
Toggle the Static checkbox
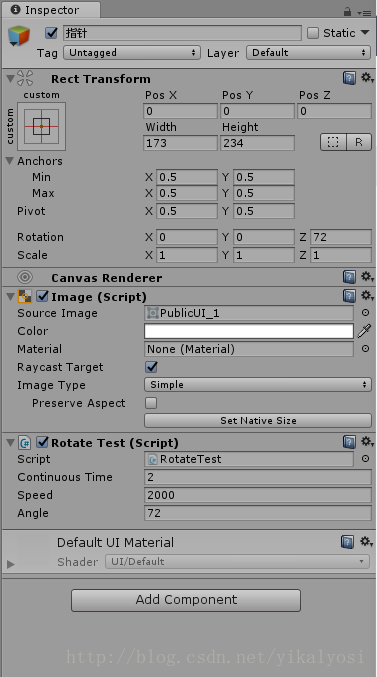click(313, 33)
